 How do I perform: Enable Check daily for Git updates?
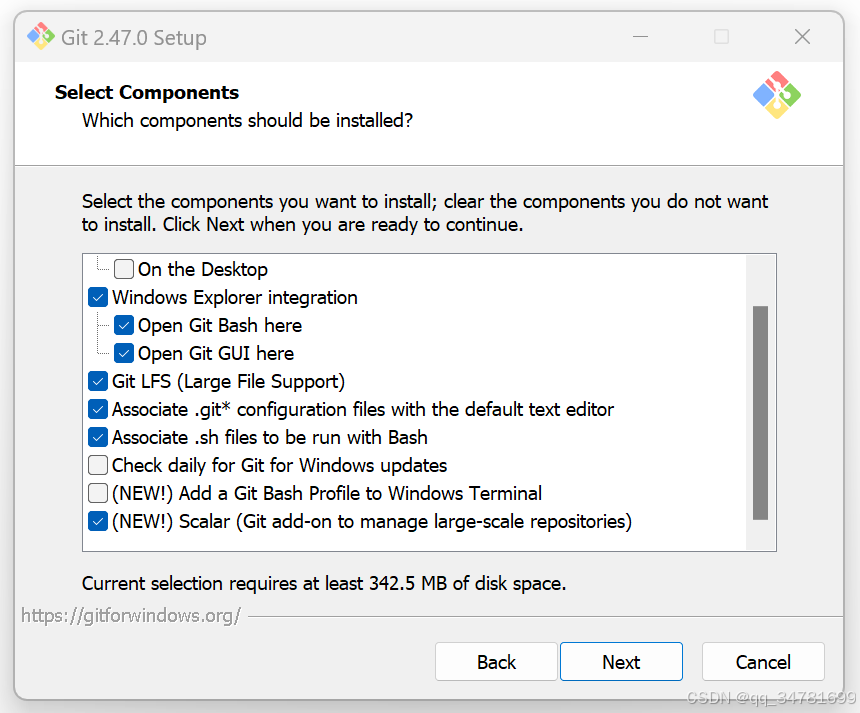(x=98, y=465)
